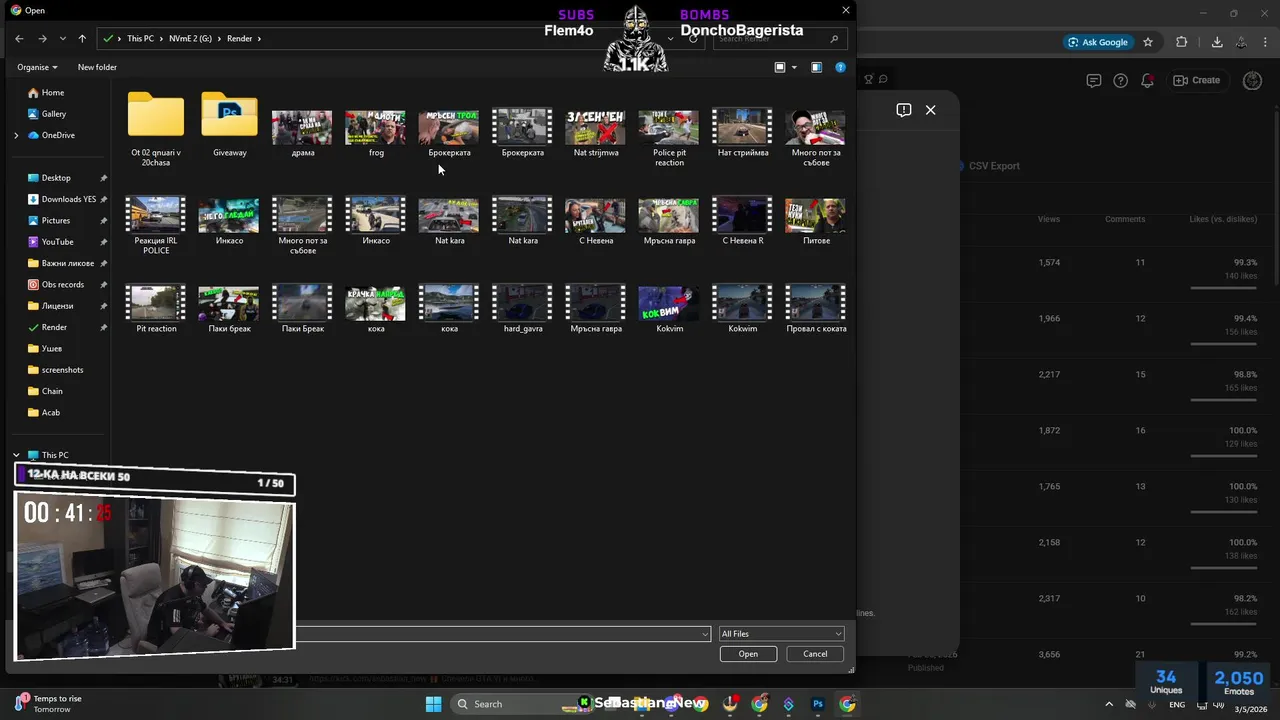Click the Open button
The height and width of the screenshot is (720, 1280).
click(748, 654)
